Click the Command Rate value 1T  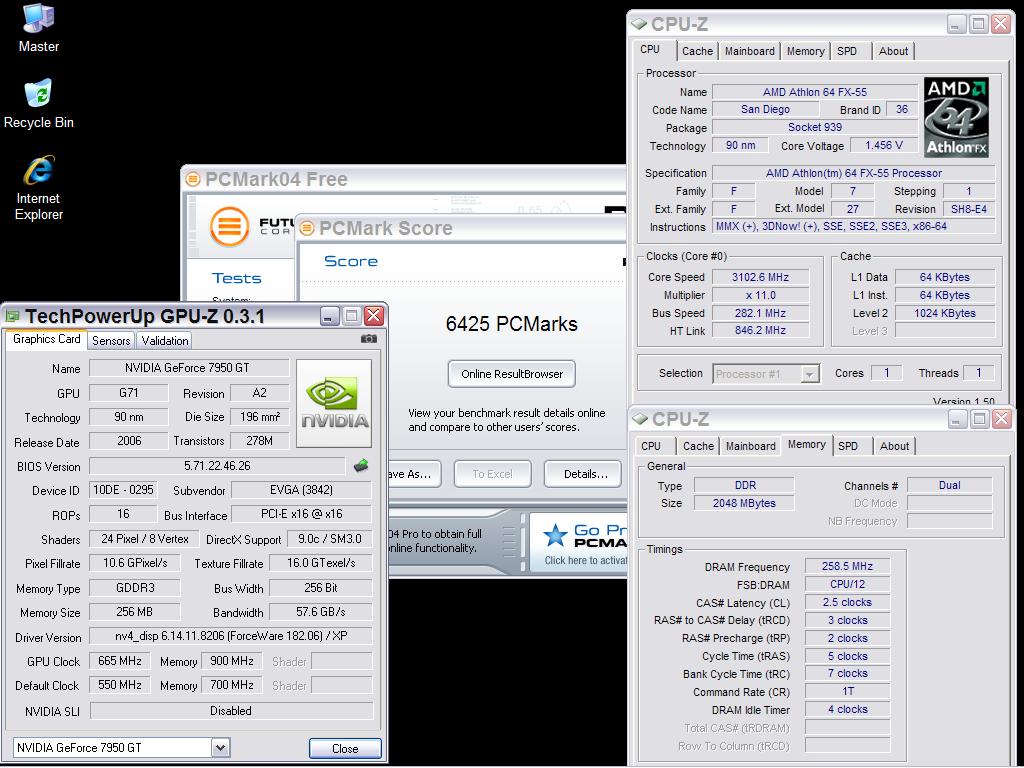(x=847, y=691)
